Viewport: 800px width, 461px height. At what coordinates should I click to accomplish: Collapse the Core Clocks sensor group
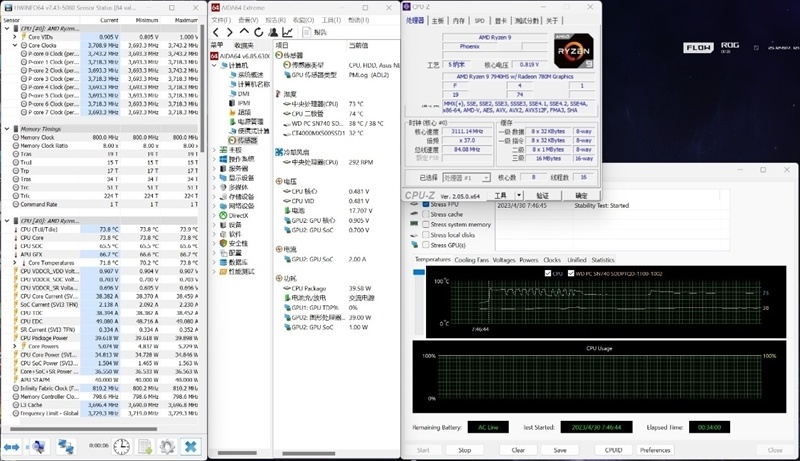pyautogui.click(x=16, y=46)
